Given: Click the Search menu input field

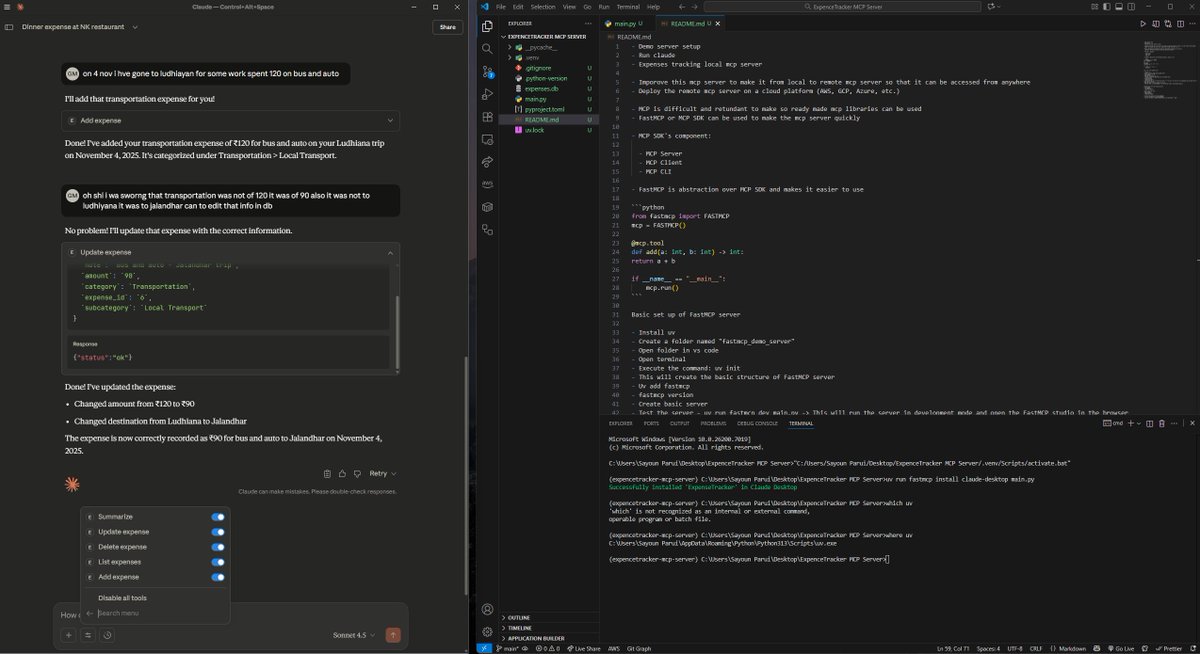Looking at the screenshot, I should point(160,613).
